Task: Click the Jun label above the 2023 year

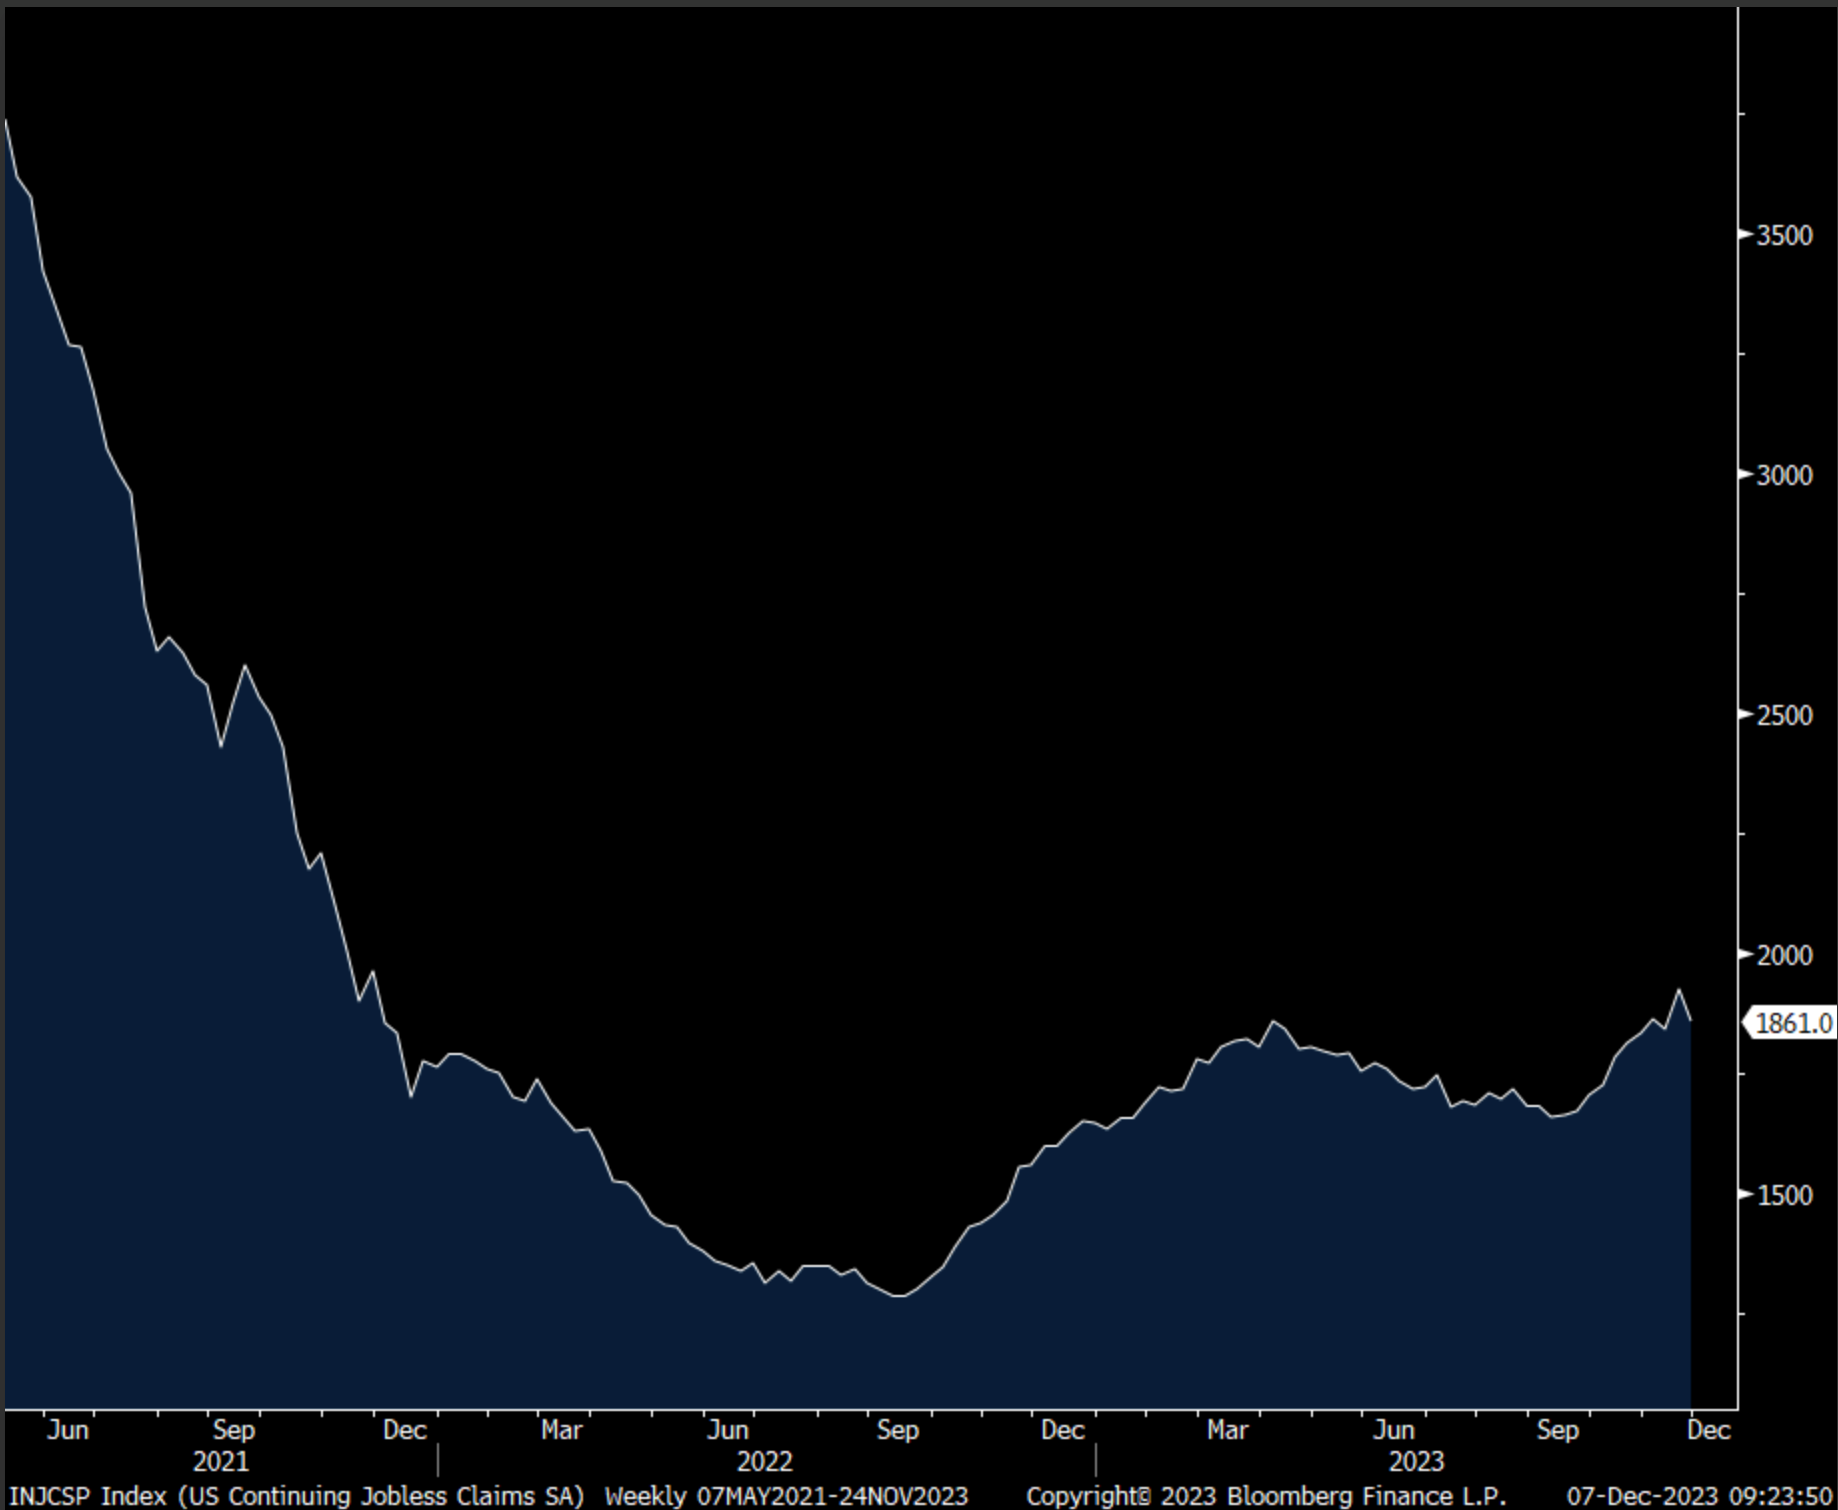Action: 1393,1430
